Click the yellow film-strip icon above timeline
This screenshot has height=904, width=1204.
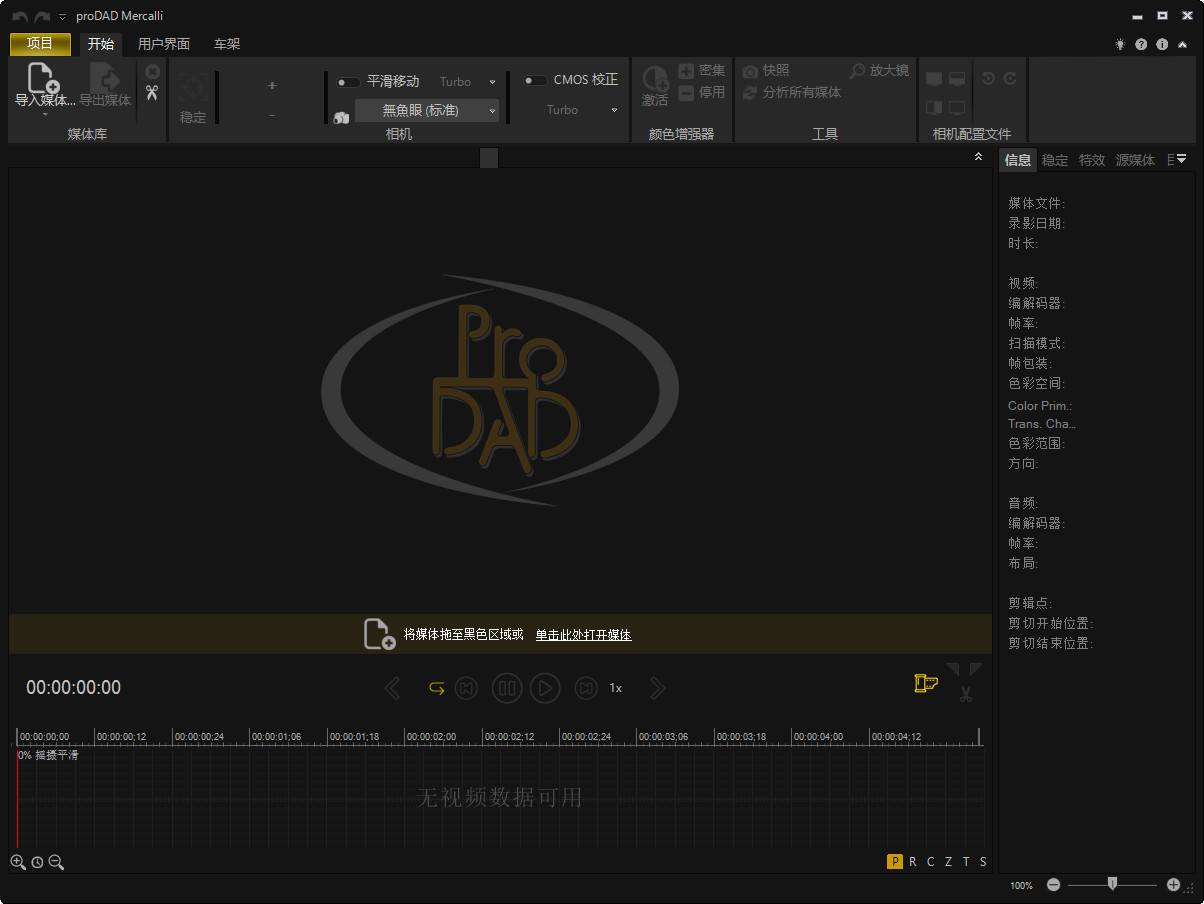[926, 683]
